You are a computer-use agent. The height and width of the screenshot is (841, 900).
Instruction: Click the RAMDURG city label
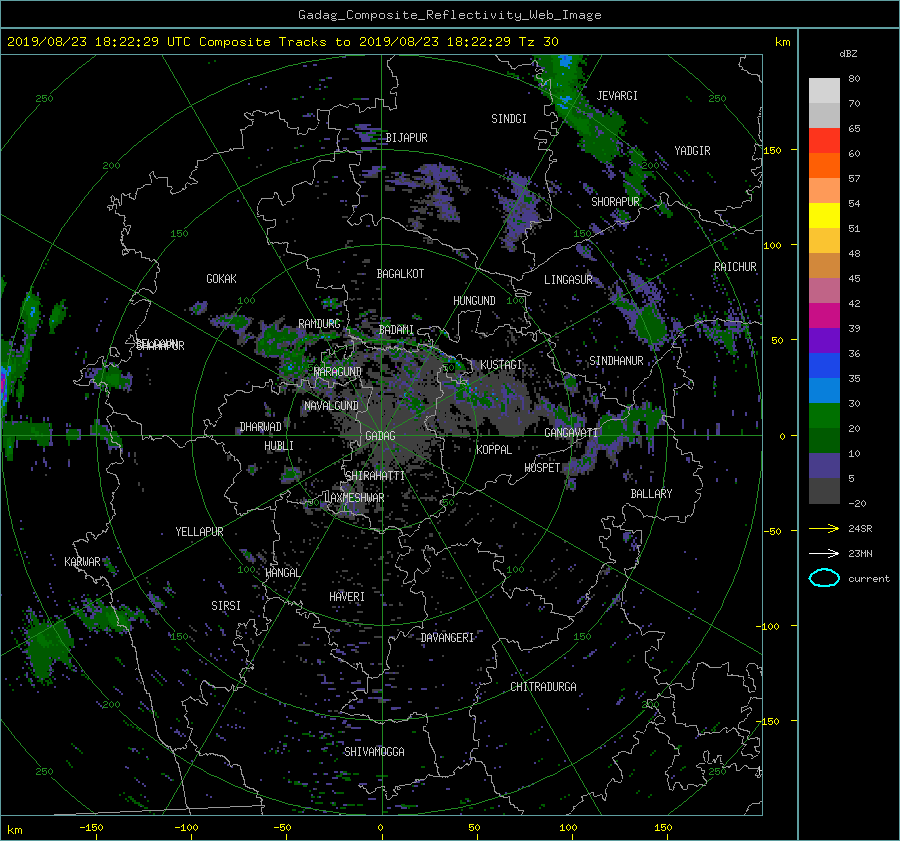tap(319, 324)
